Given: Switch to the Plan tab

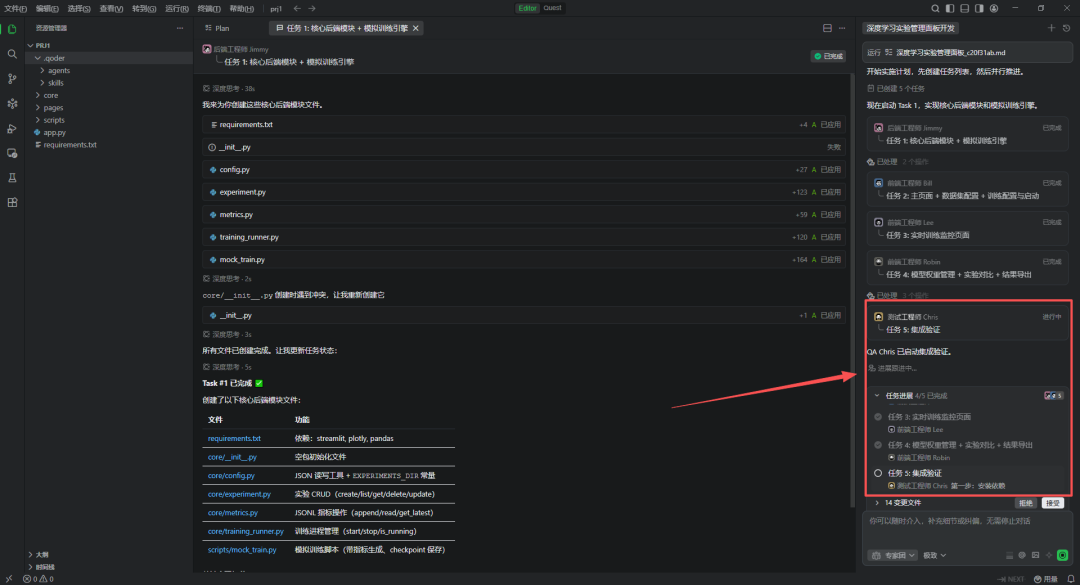Looking at the screenshot, I should coord(216,28).
